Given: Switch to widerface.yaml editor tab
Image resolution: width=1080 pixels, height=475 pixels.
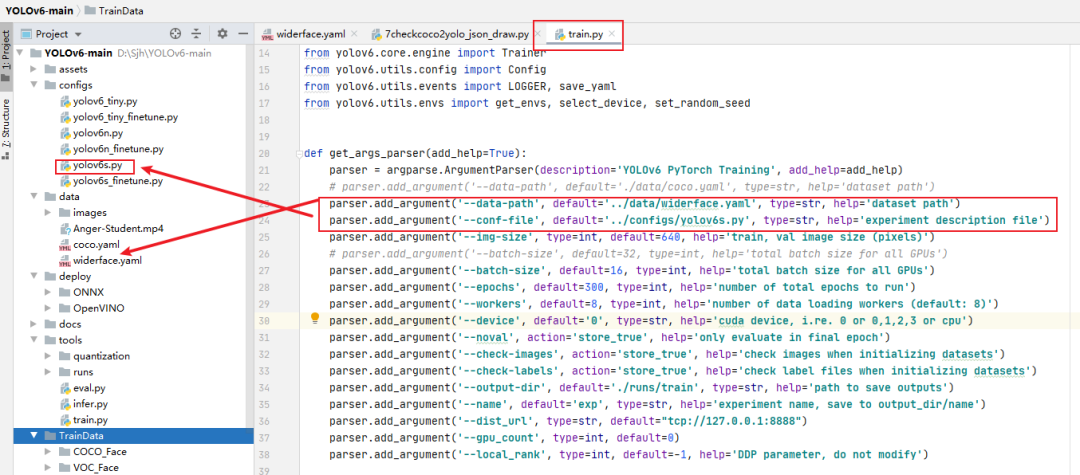Looking at the screenshot, I should (x=310, y=33).
